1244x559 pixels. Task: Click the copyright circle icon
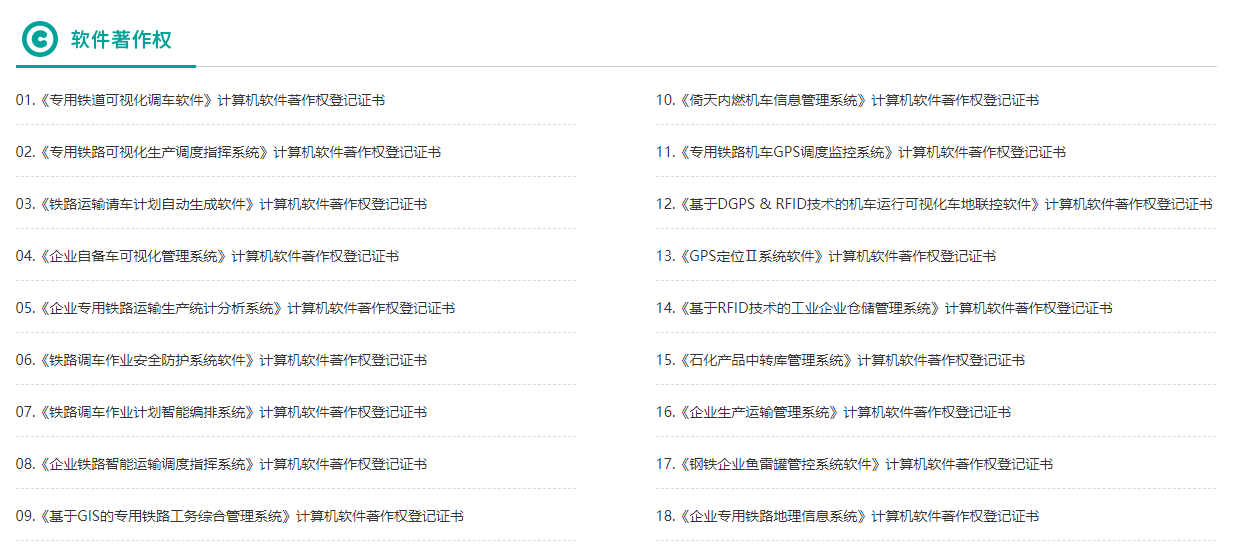pos(40,39)
